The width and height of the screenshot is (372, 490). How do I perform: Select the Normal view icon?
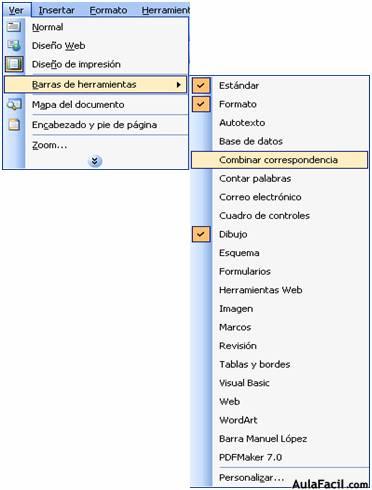(14, 26)
